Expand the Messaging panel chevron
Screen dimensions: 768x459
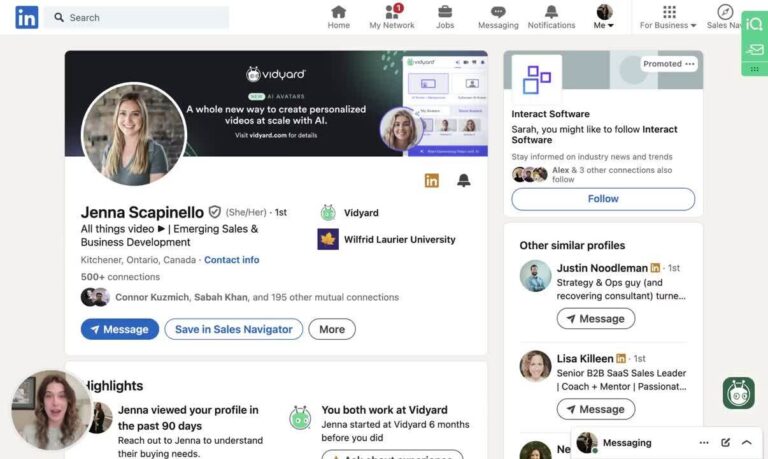pyautogui.click(x=746, y=442)
